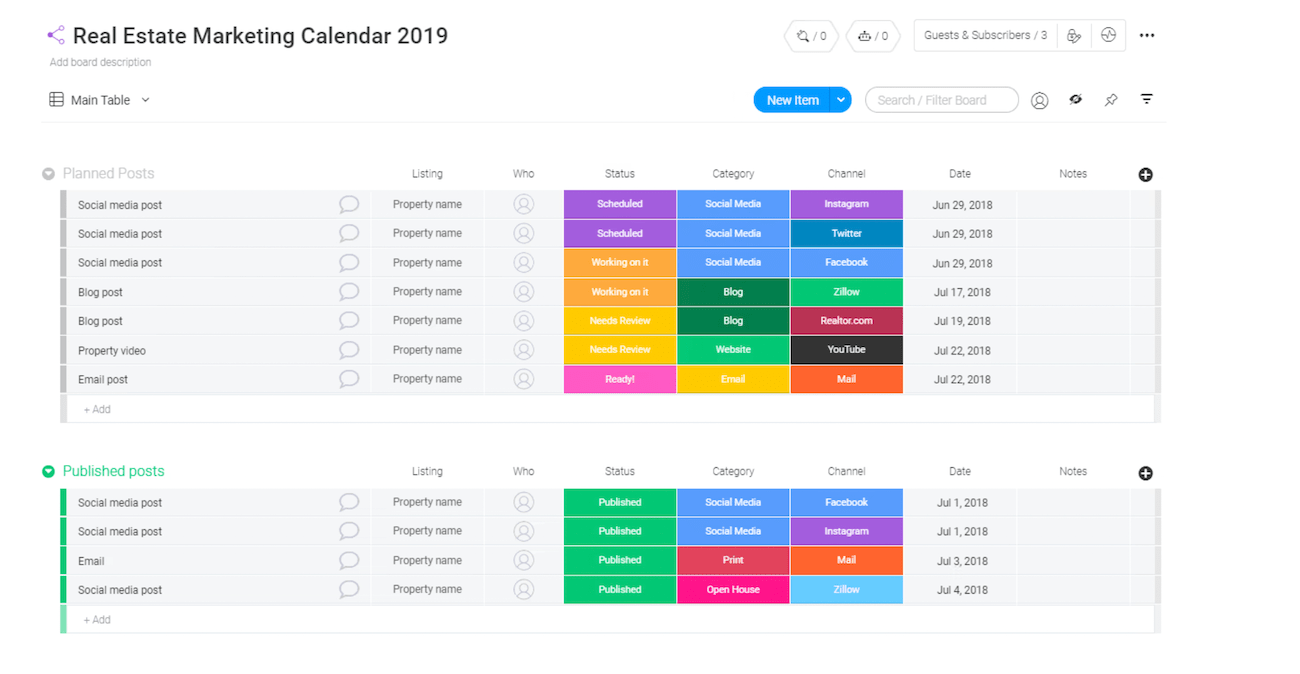This screenshot has height=674, width=1300.
Task: Focus the Search / Filter Board field
Action: tap(942, 100)
